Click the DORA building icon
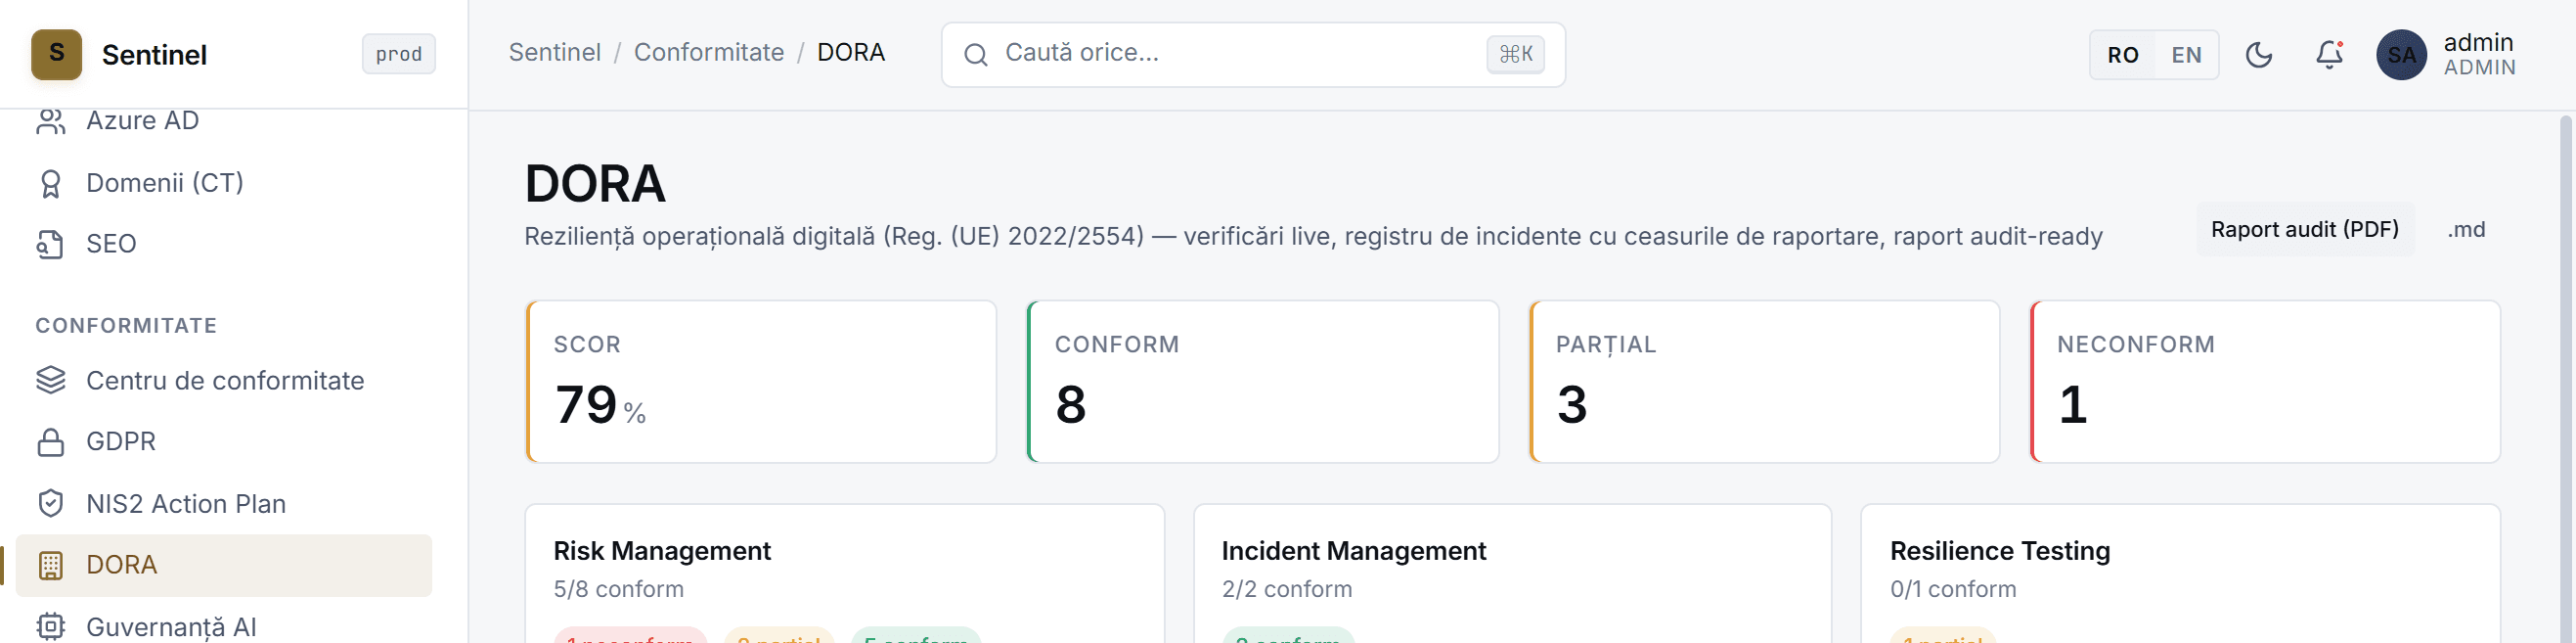This screenshot has height=643, width=2576. click(50, 566)
